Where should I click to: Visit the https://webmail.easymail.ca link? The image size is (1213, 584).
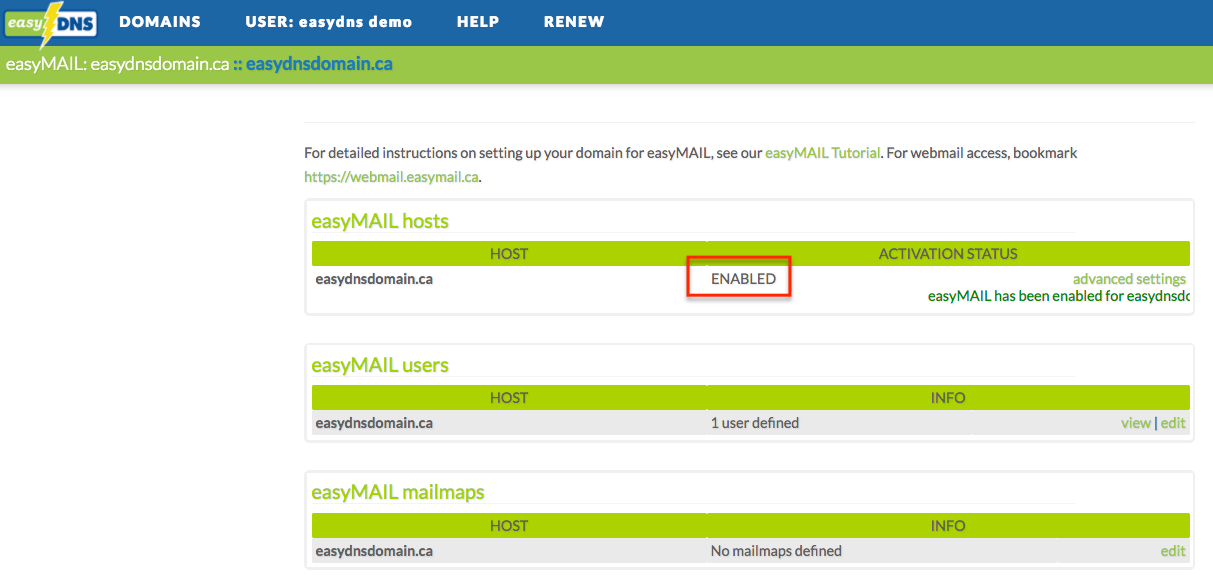(392, 177)
